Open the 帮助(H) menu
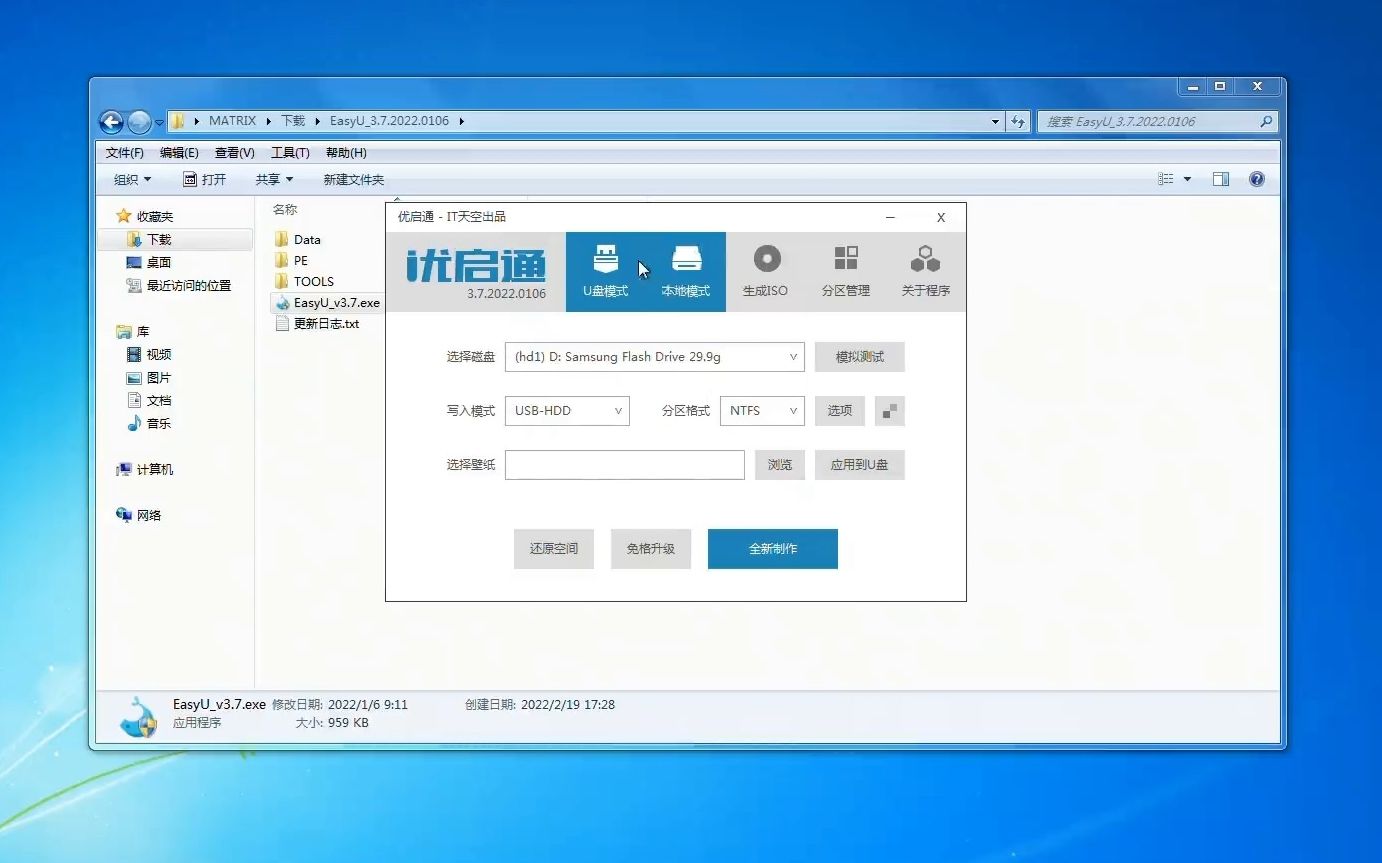 [x=346, y=153]
